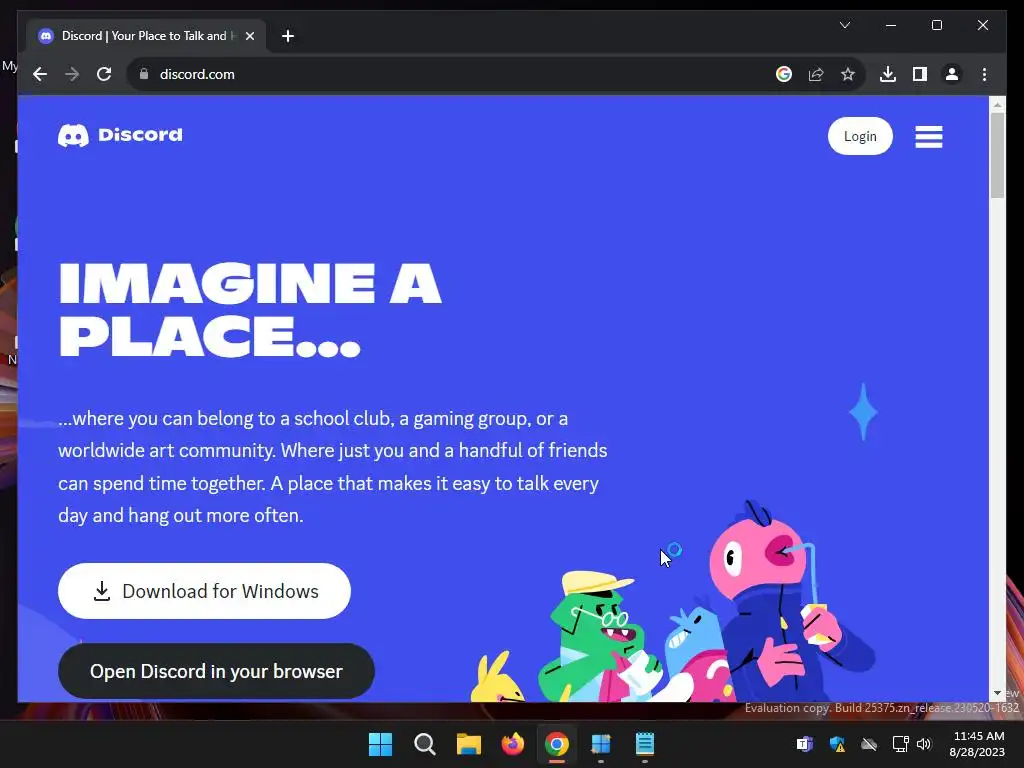Open Firefox from taskbar
1024x768 pixels.
point(513,744)
